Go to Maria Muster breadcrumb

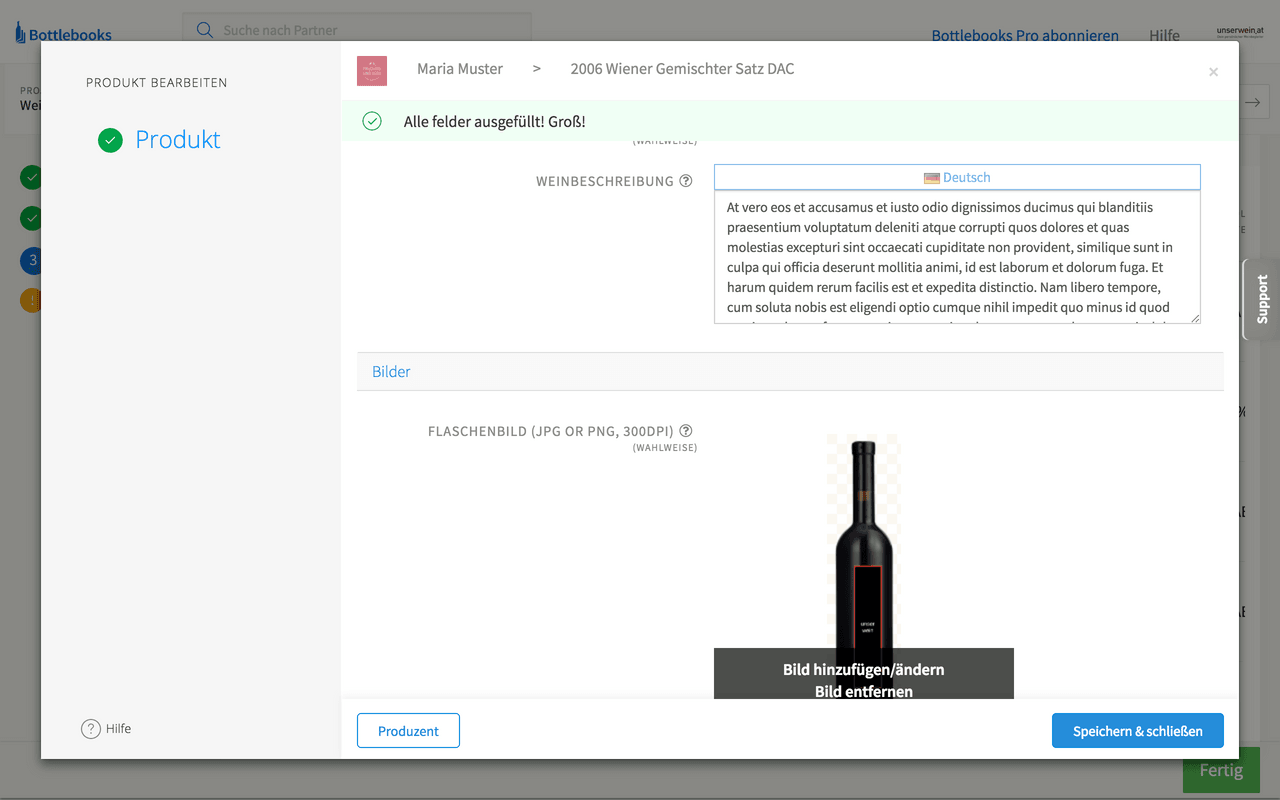tap(460, 69)
